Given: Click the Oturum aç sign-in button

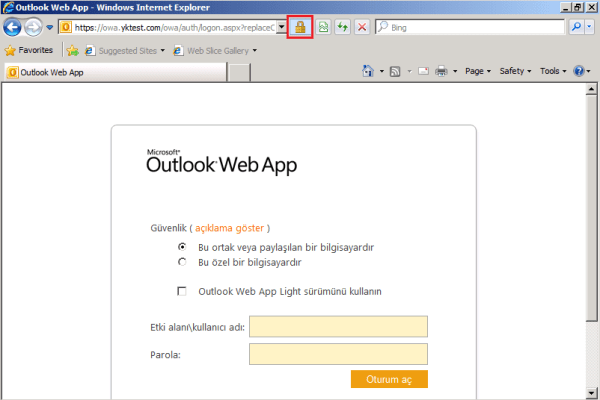Looking at the screenshot, I should [389, 379].
